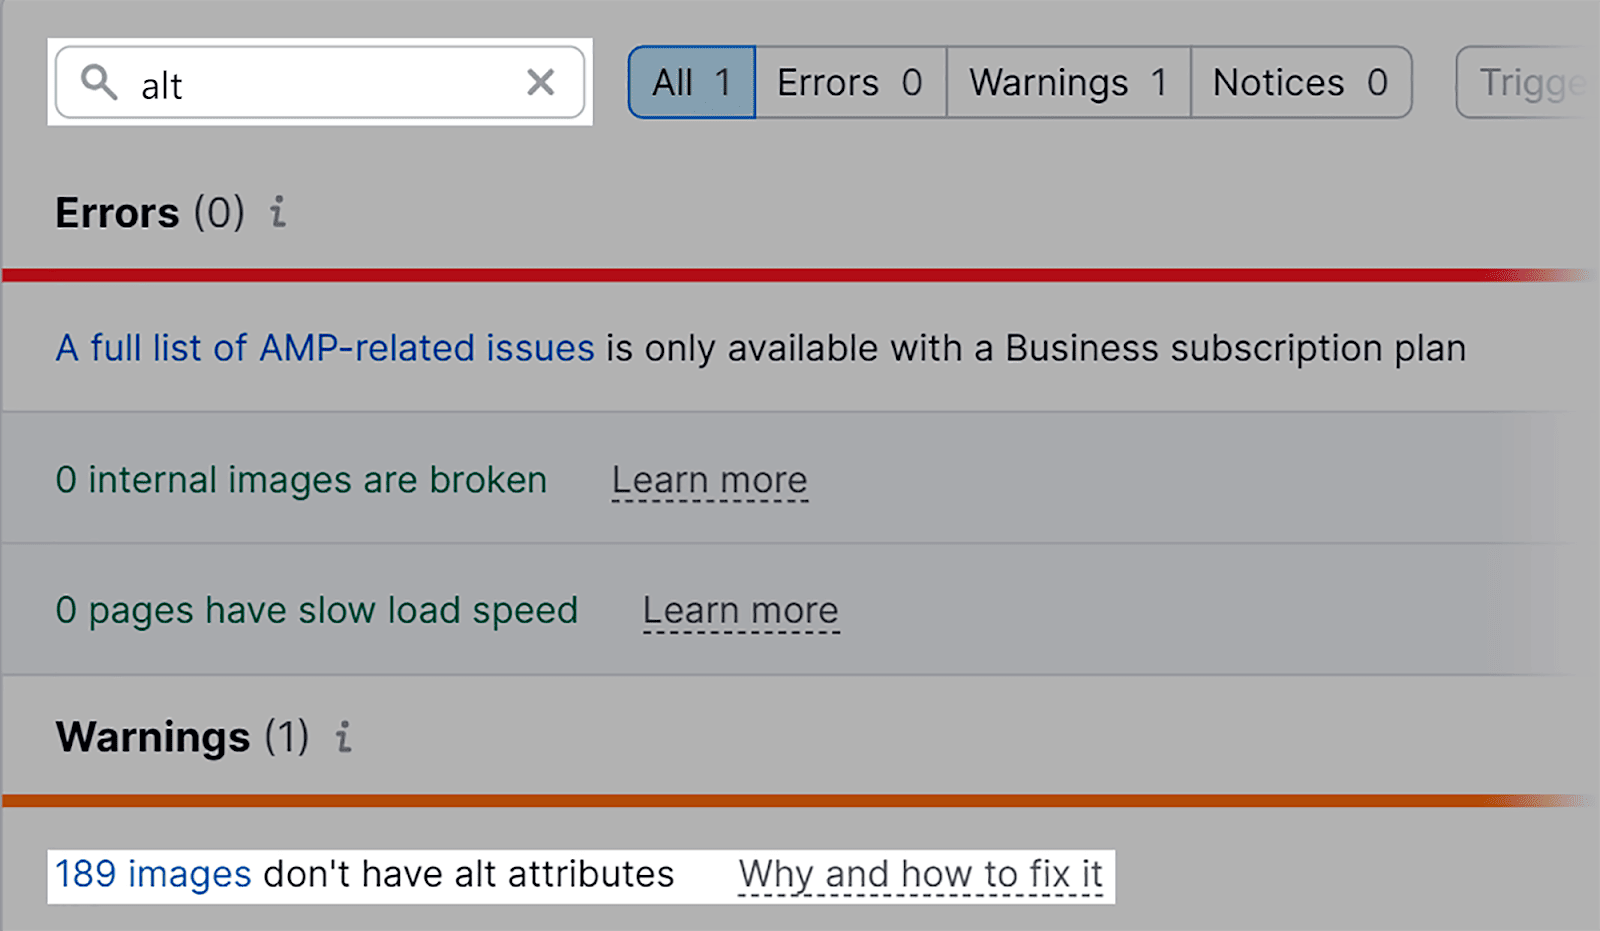Screen dimensions: 1600x931
Task: Open the AMP-related issues row details
Action: click(x=325, y=348)
